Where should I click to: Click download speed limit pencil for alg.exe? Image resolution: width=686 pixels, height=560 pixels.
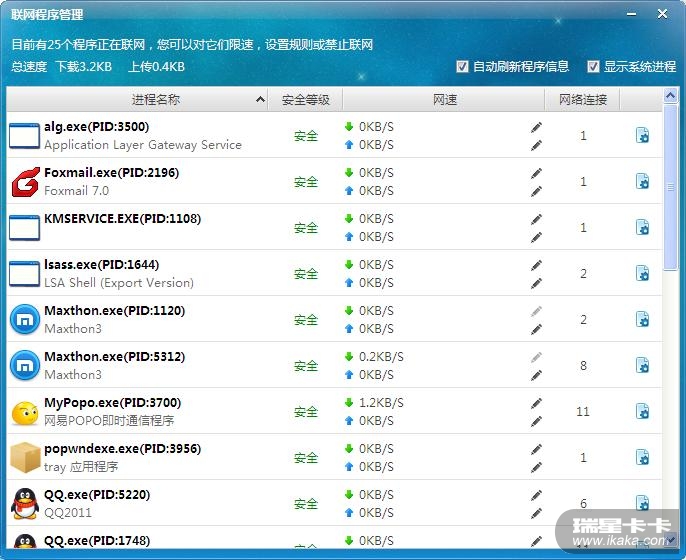[536, 127]
